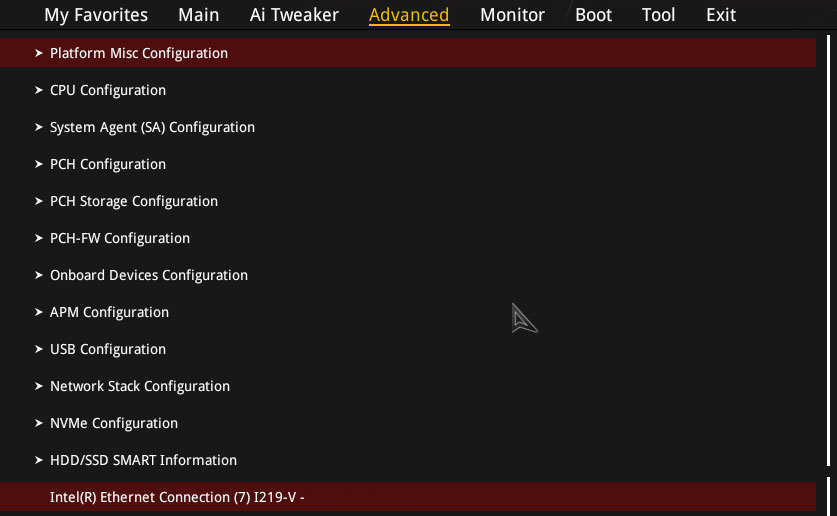837x516 pixels.
Task: Click the arrow beside Network Stack Configuration
Action: [38, 386]
